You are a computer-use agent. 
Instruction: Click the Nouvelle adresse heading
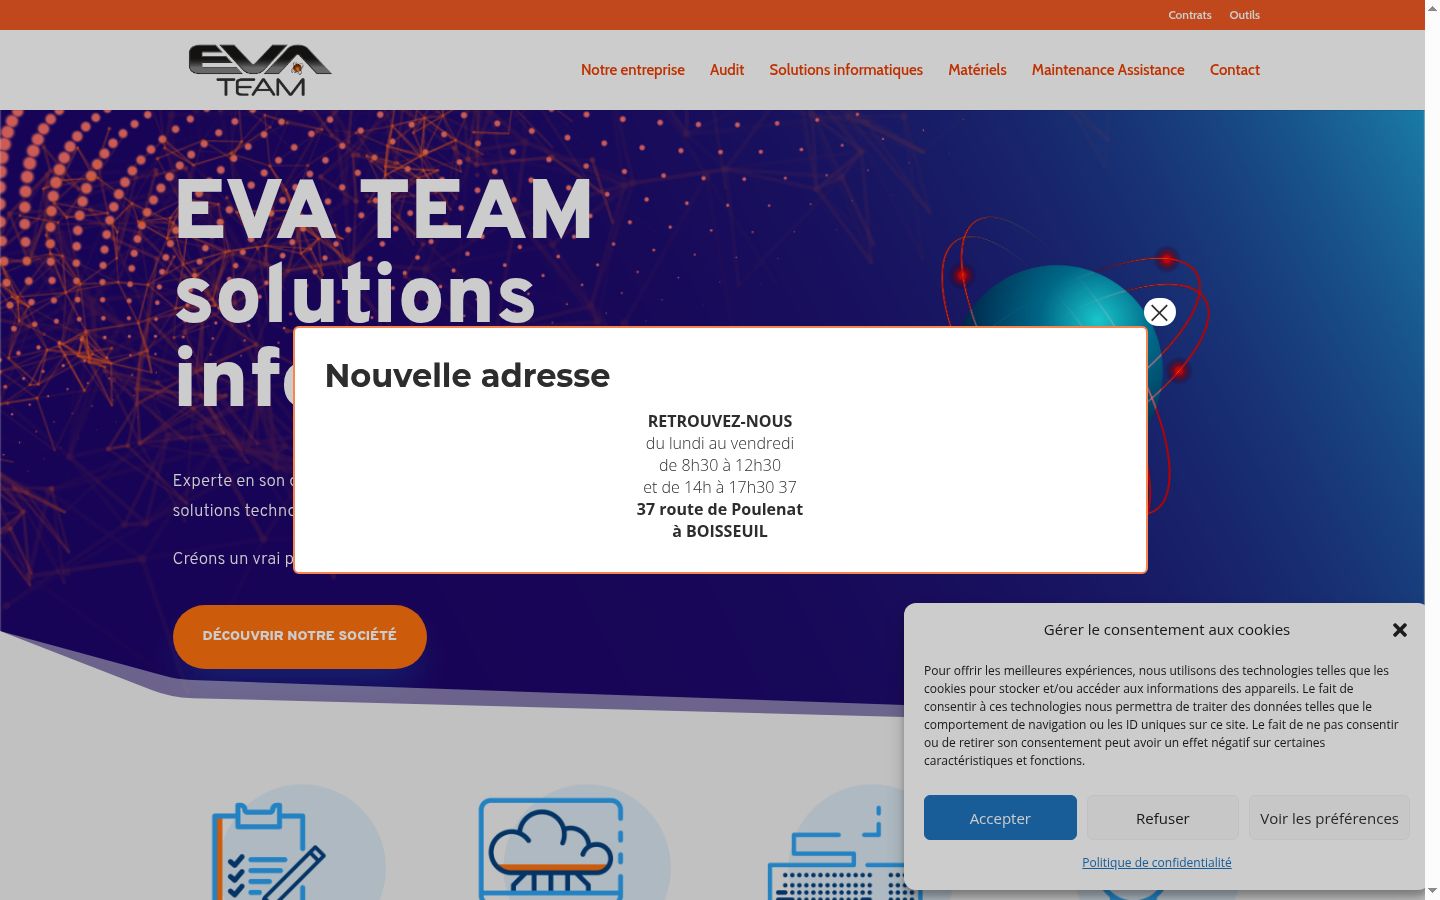tap(467, 375)
